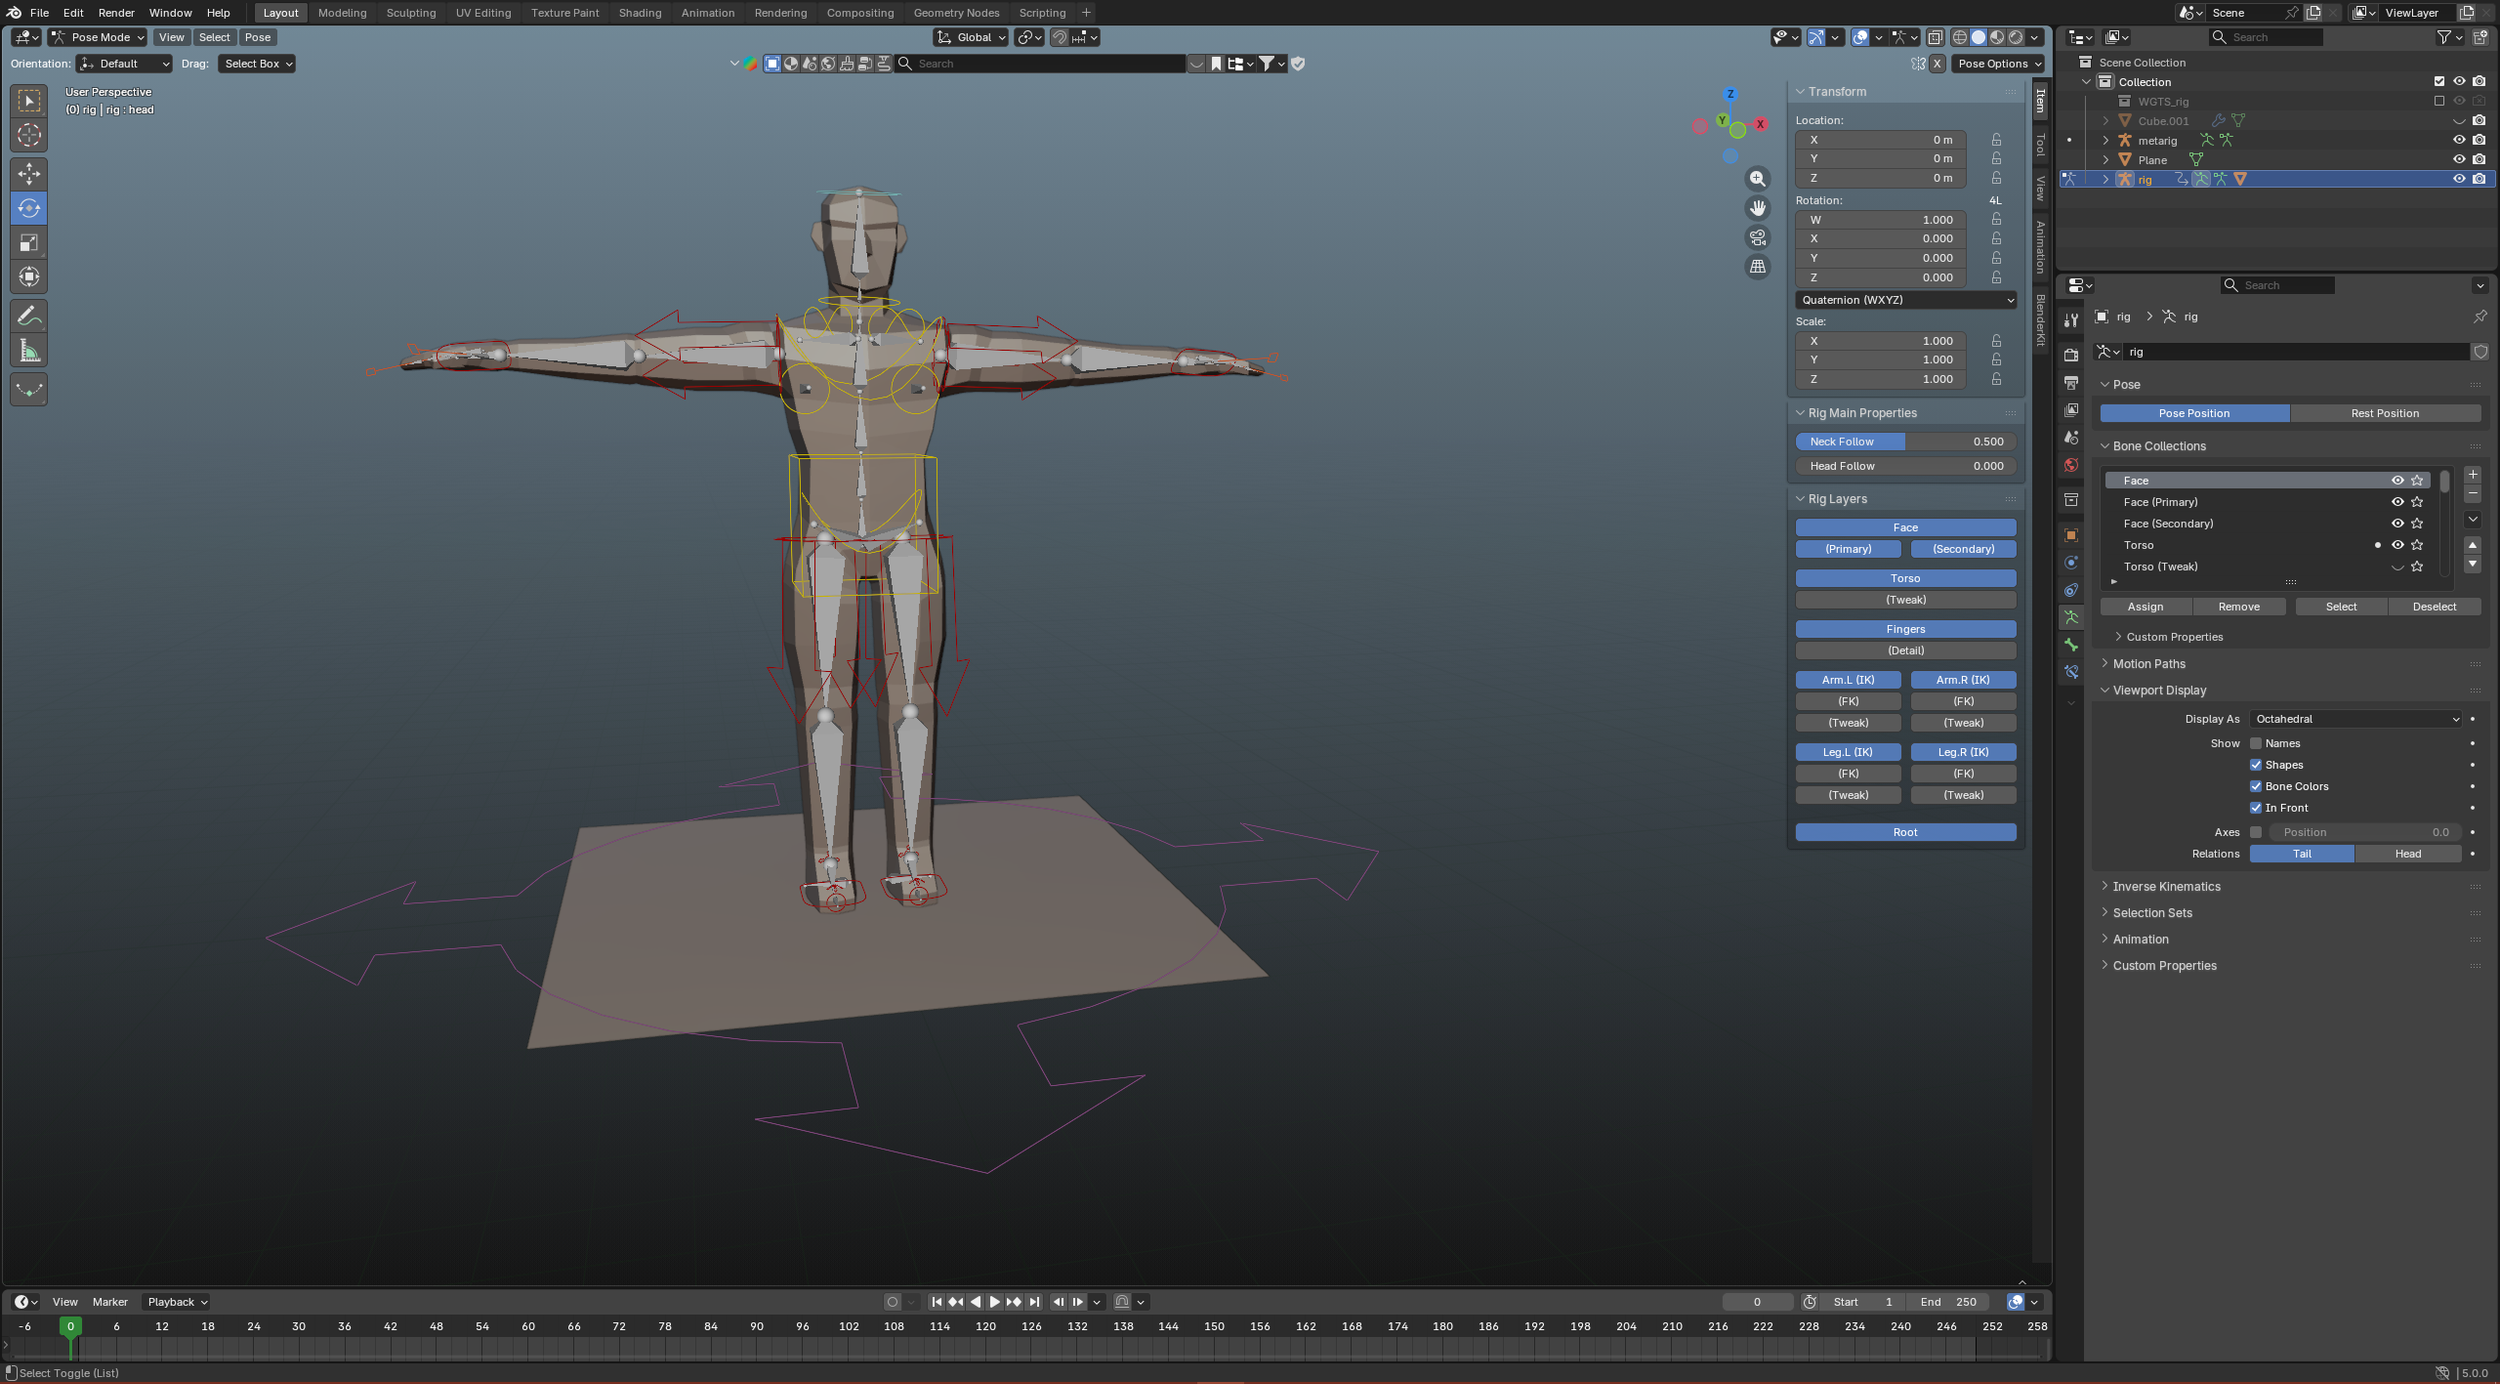The height and width of the screenshot is (1384, 2500).
Task: Open Quaternion rotation mode dropdown
Action: pyautogui.click(x=1905, y=300)
